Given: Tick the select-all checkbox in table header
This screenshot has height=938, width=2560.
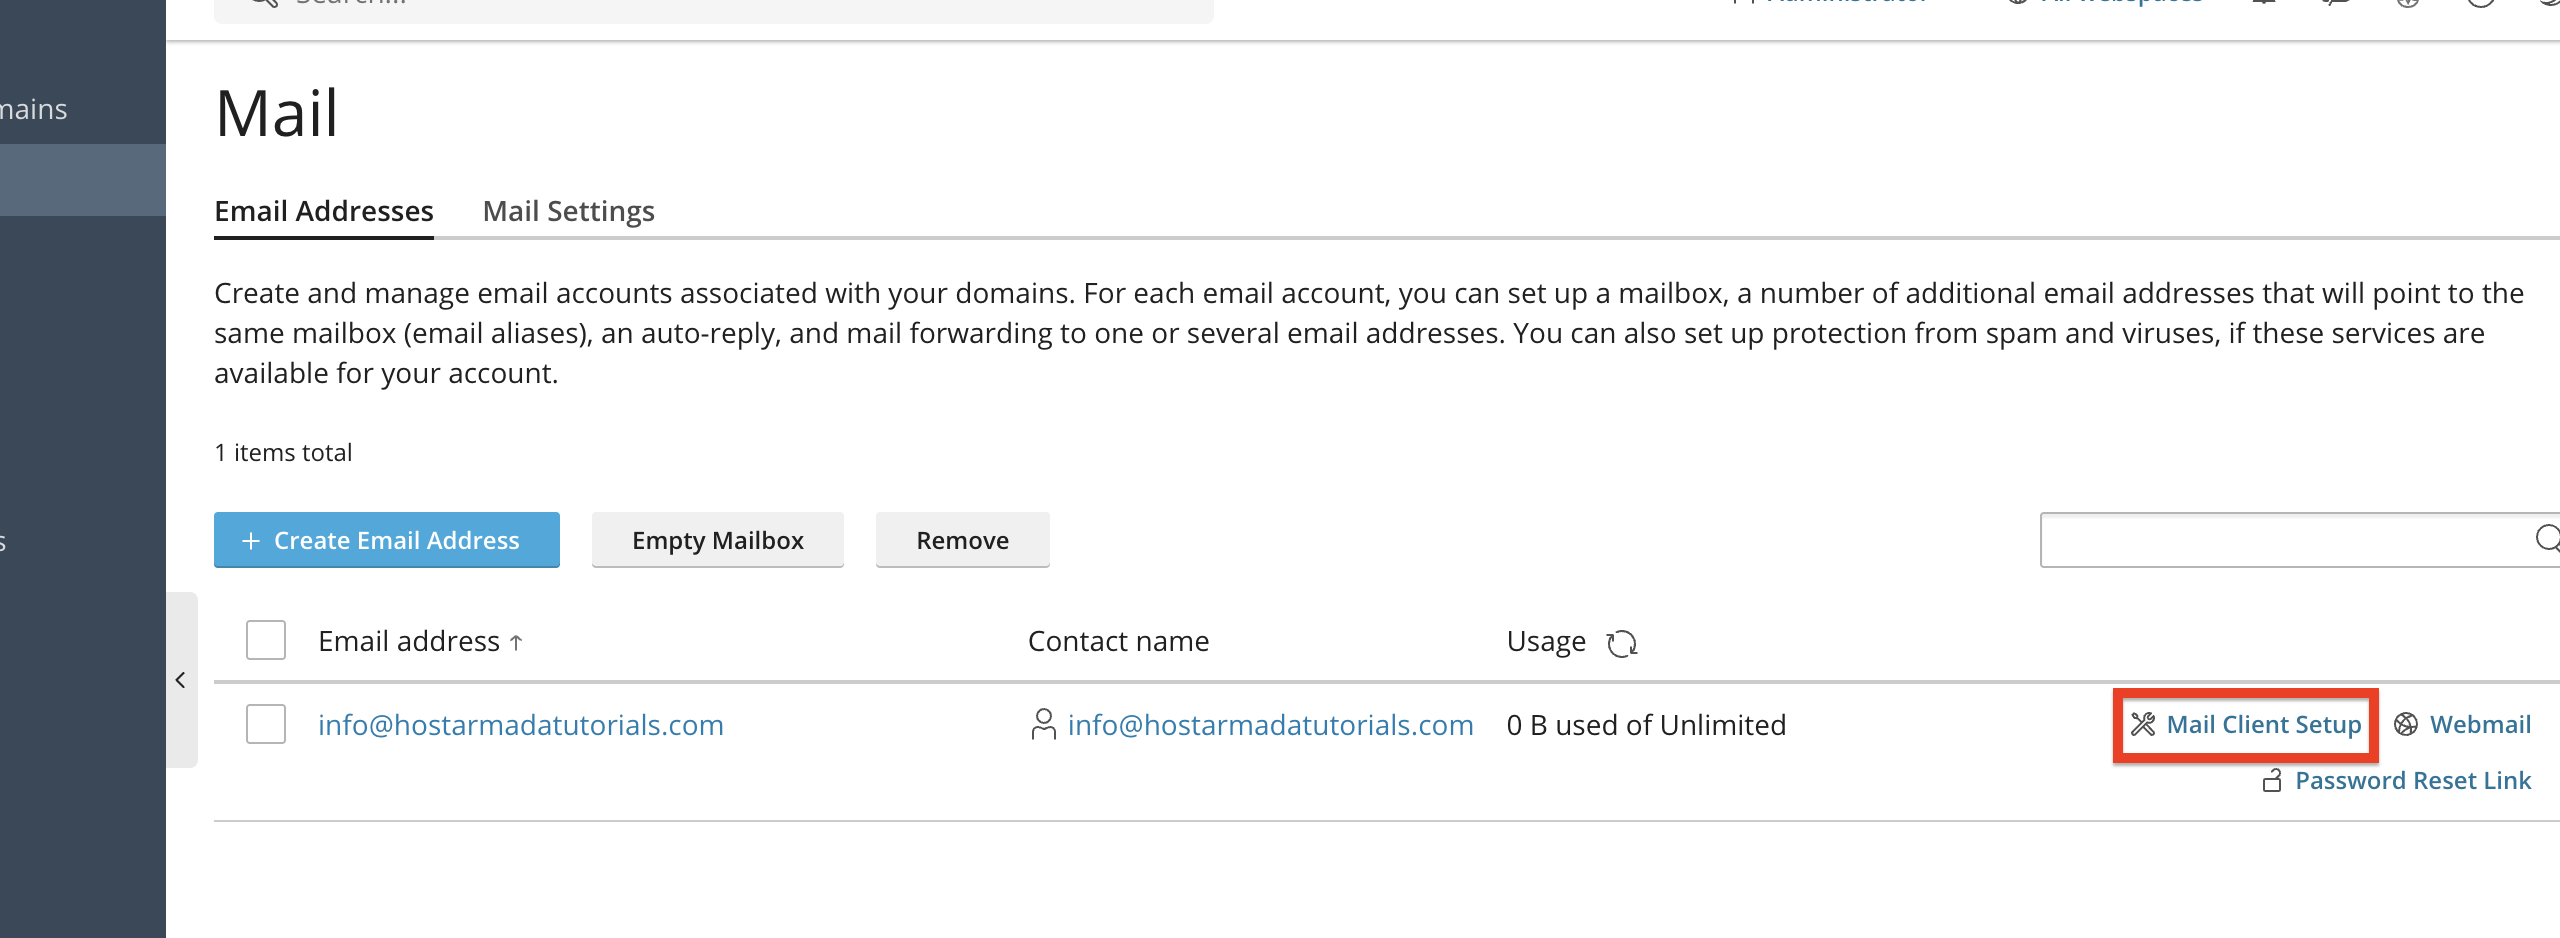Looking at the screenshot, I should point(266,641).
